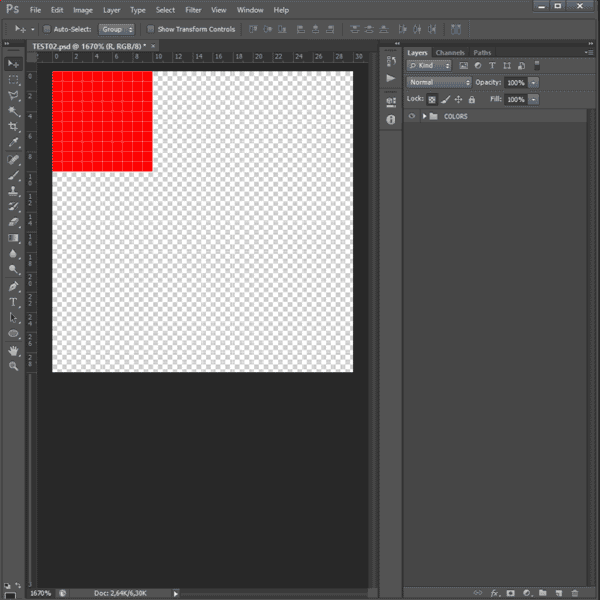600x600 pixels.
Task: Toggle the filter for type layers
Action: (x=492, y=65)
